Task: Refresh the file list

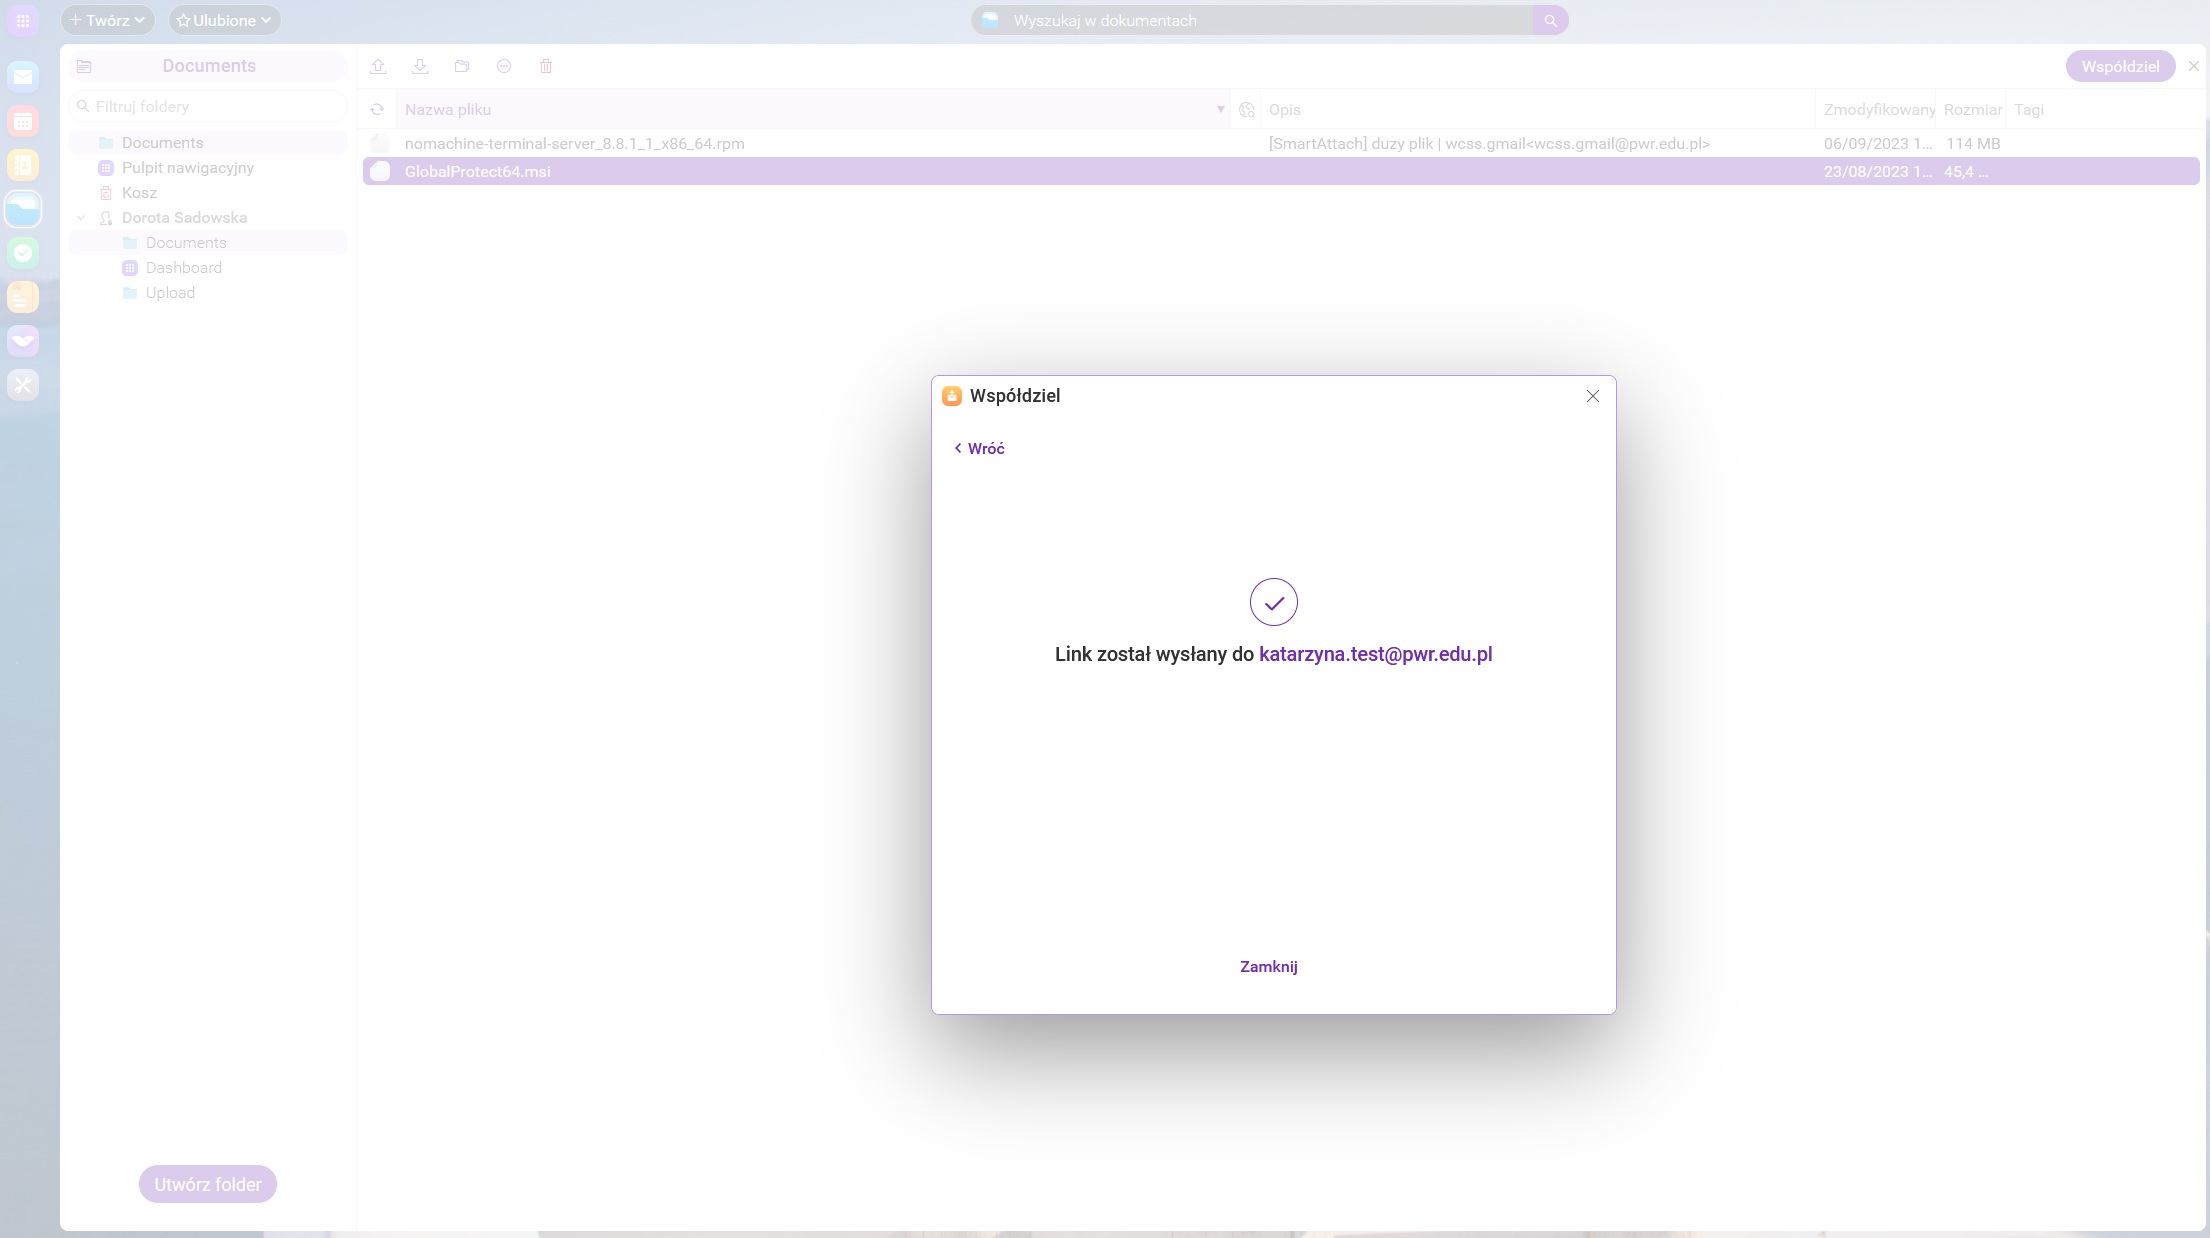Action: tap(377, 110)
